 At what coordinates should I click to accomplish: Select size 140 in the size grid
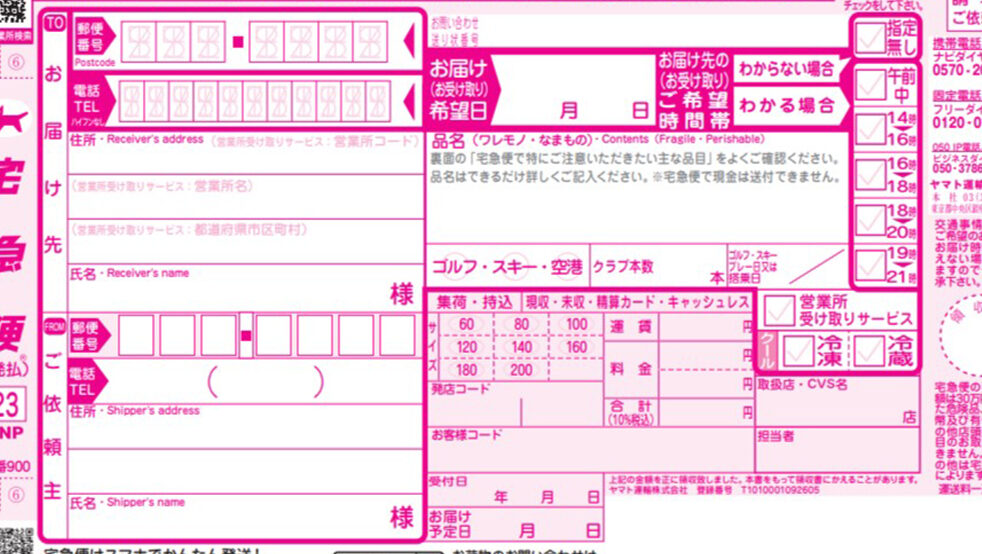coord(521,347)
